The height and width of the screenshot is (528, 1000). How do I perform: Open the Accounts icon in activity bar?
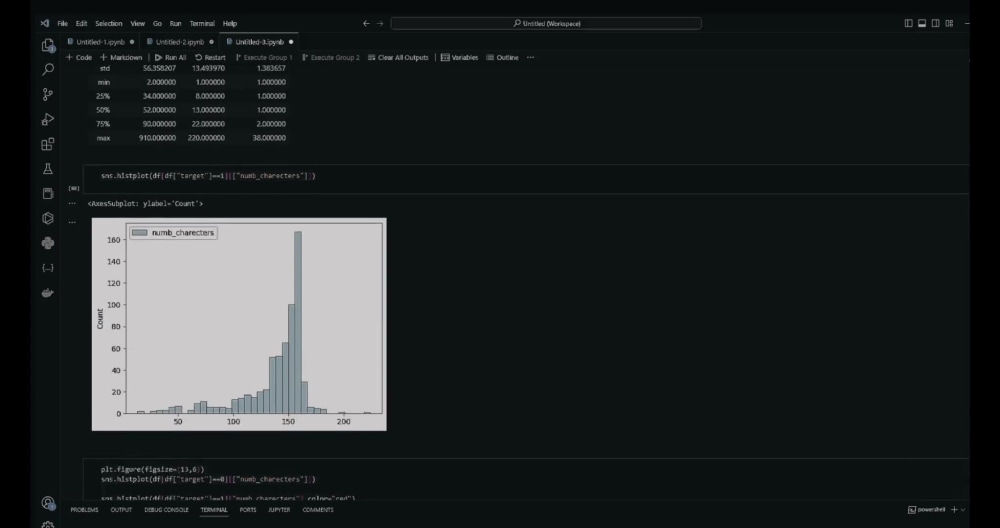click(x=48, y=502)
